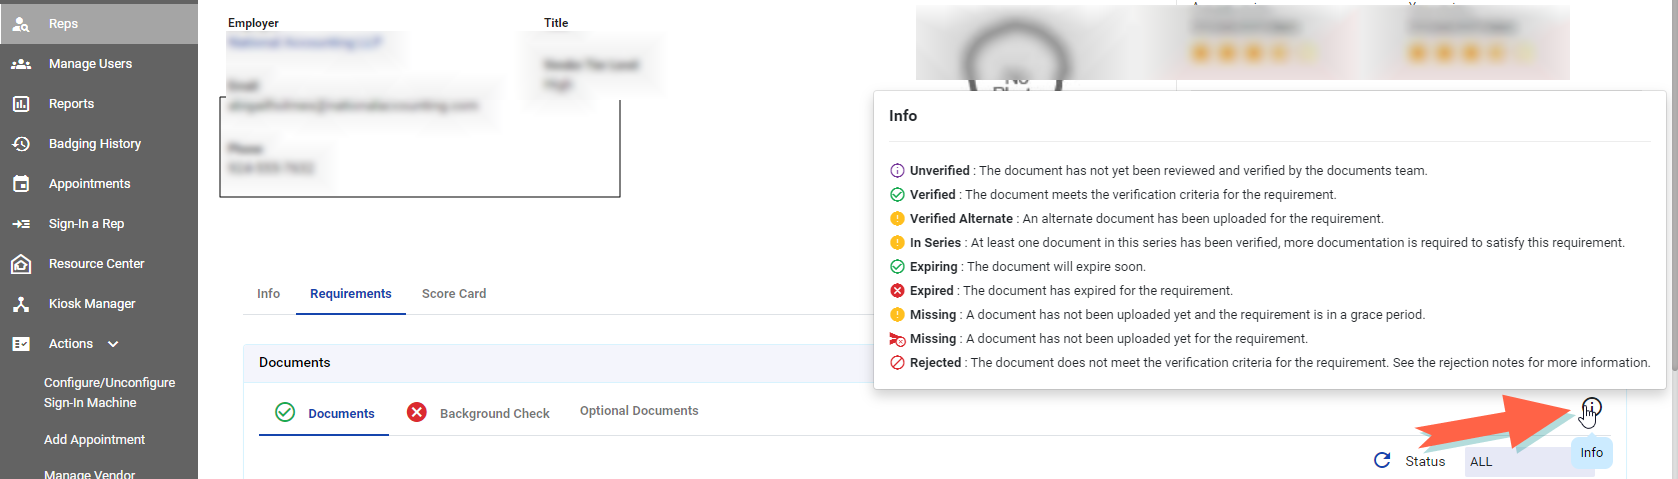Click the Reps sidebar icon
Screen dimensions: 1678x479
click(21, 24)
